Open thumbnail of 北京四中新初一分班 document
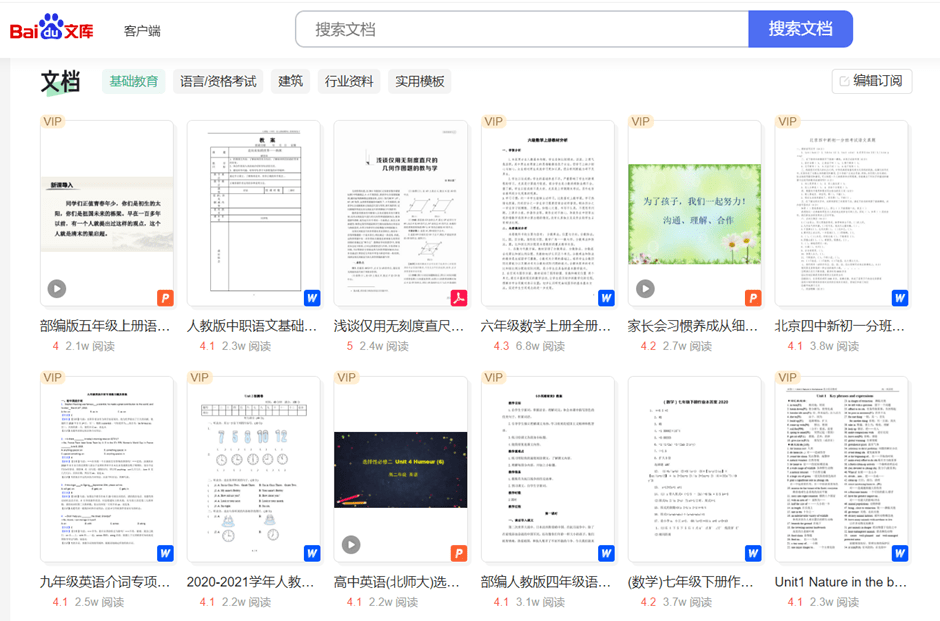This screenshot has width=940, height=621. pos(842,214)
